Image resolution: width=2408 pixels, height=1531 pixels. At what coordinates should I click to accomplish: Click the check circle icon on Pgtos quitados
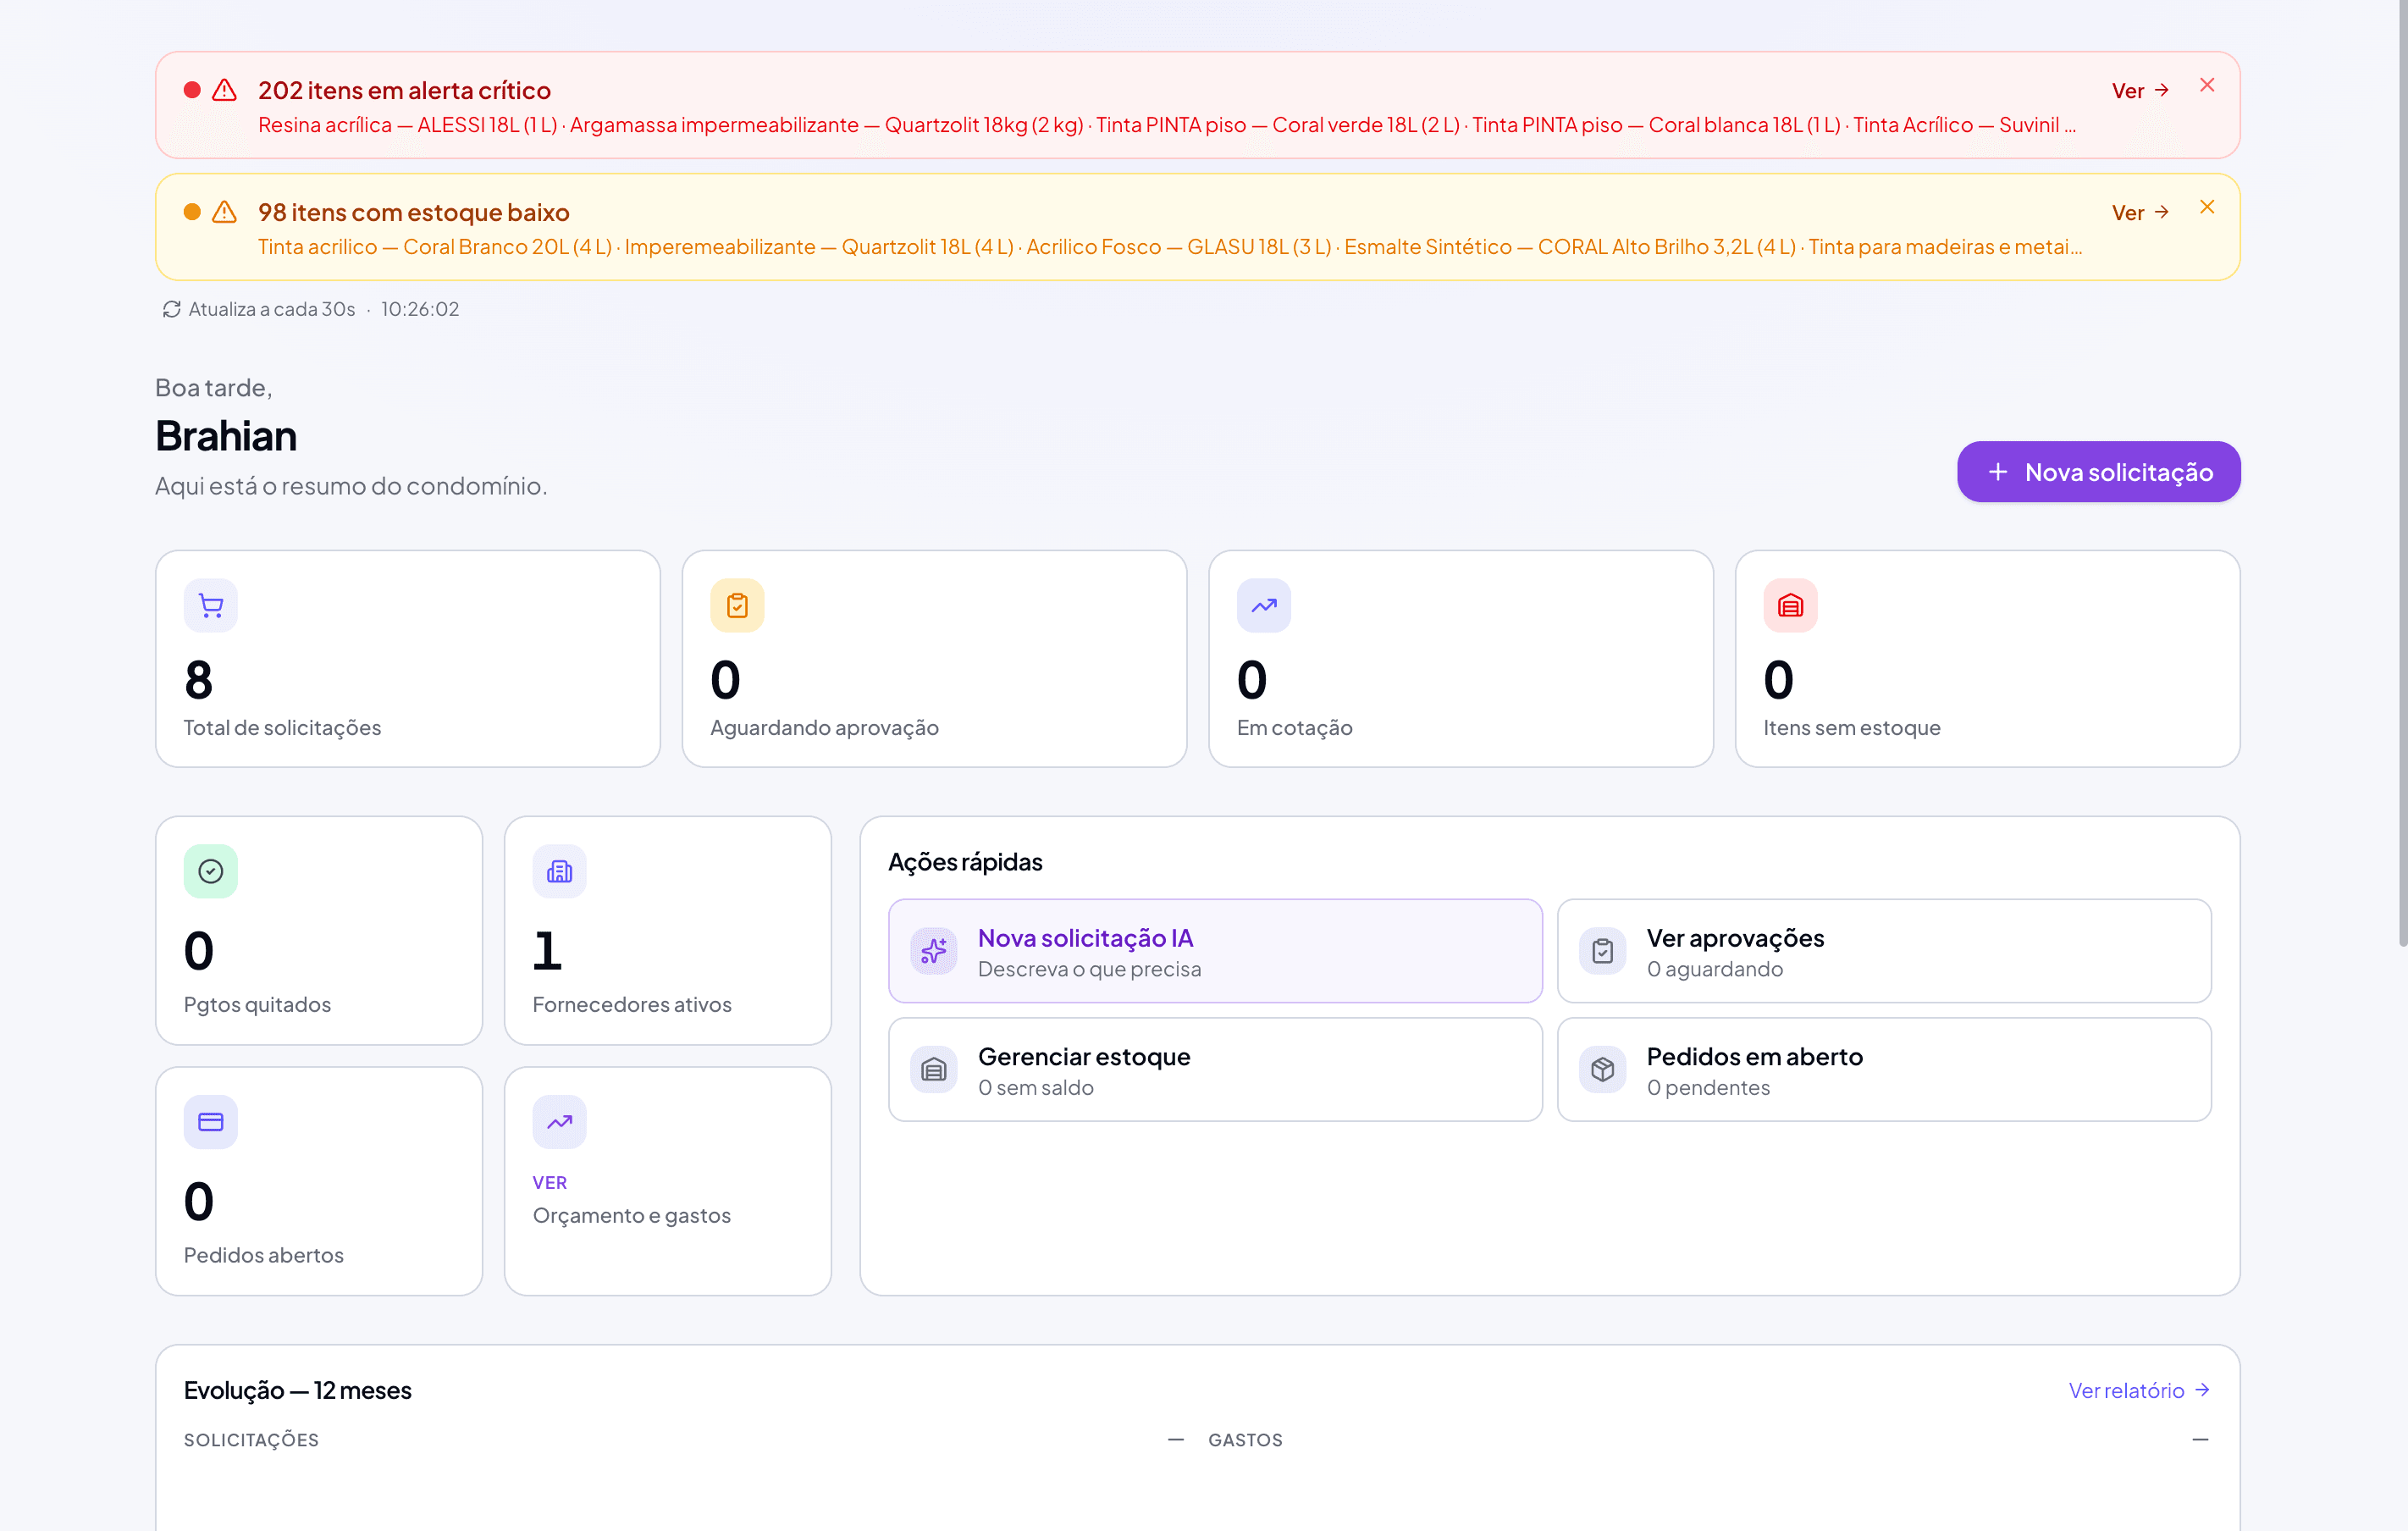click(211, 872)
